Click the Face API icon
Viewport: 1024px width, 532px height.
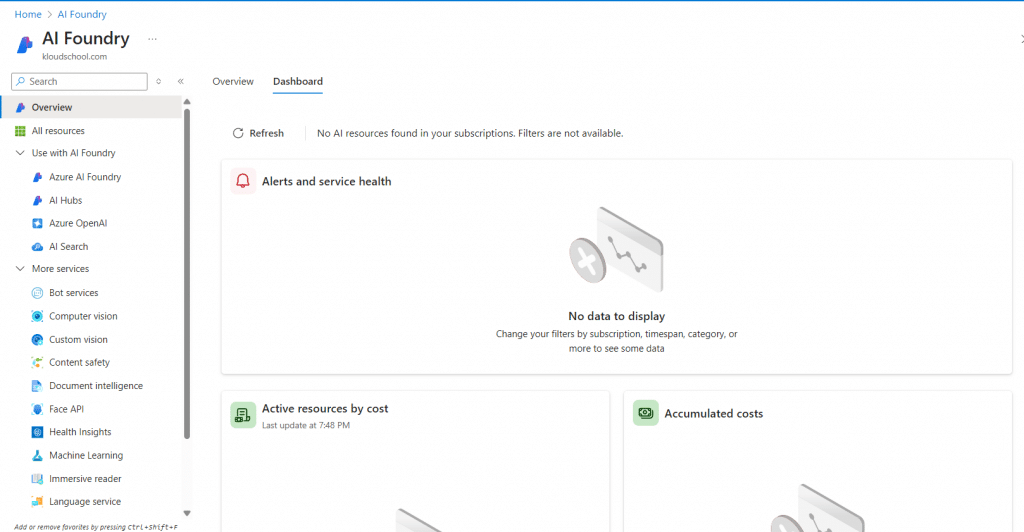[38, 409]
